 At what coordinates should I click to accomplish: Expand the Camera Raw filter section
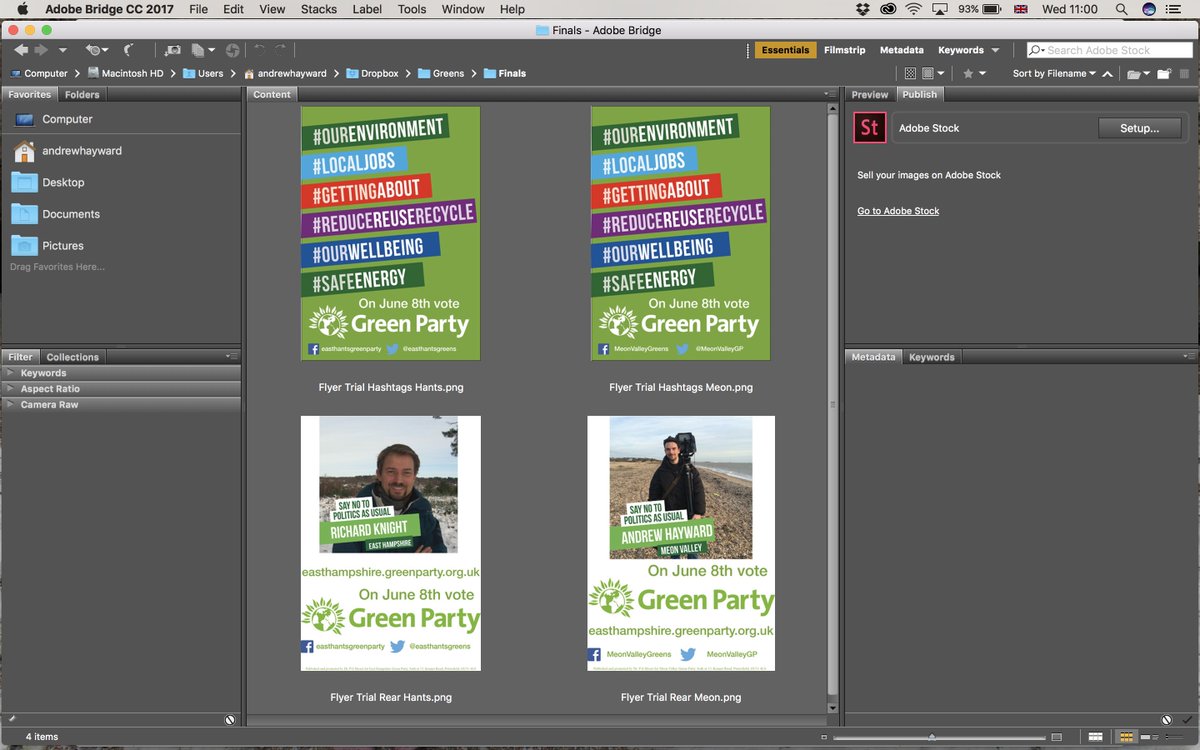click(x=120, y=405)
